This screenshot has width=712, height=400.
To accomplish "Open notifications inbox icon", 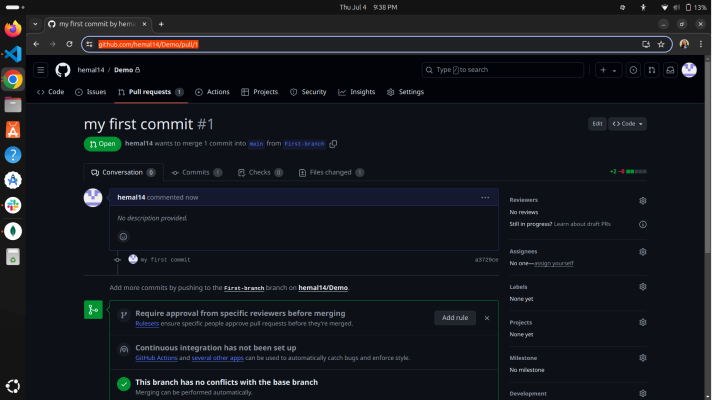I will point(670,70).
